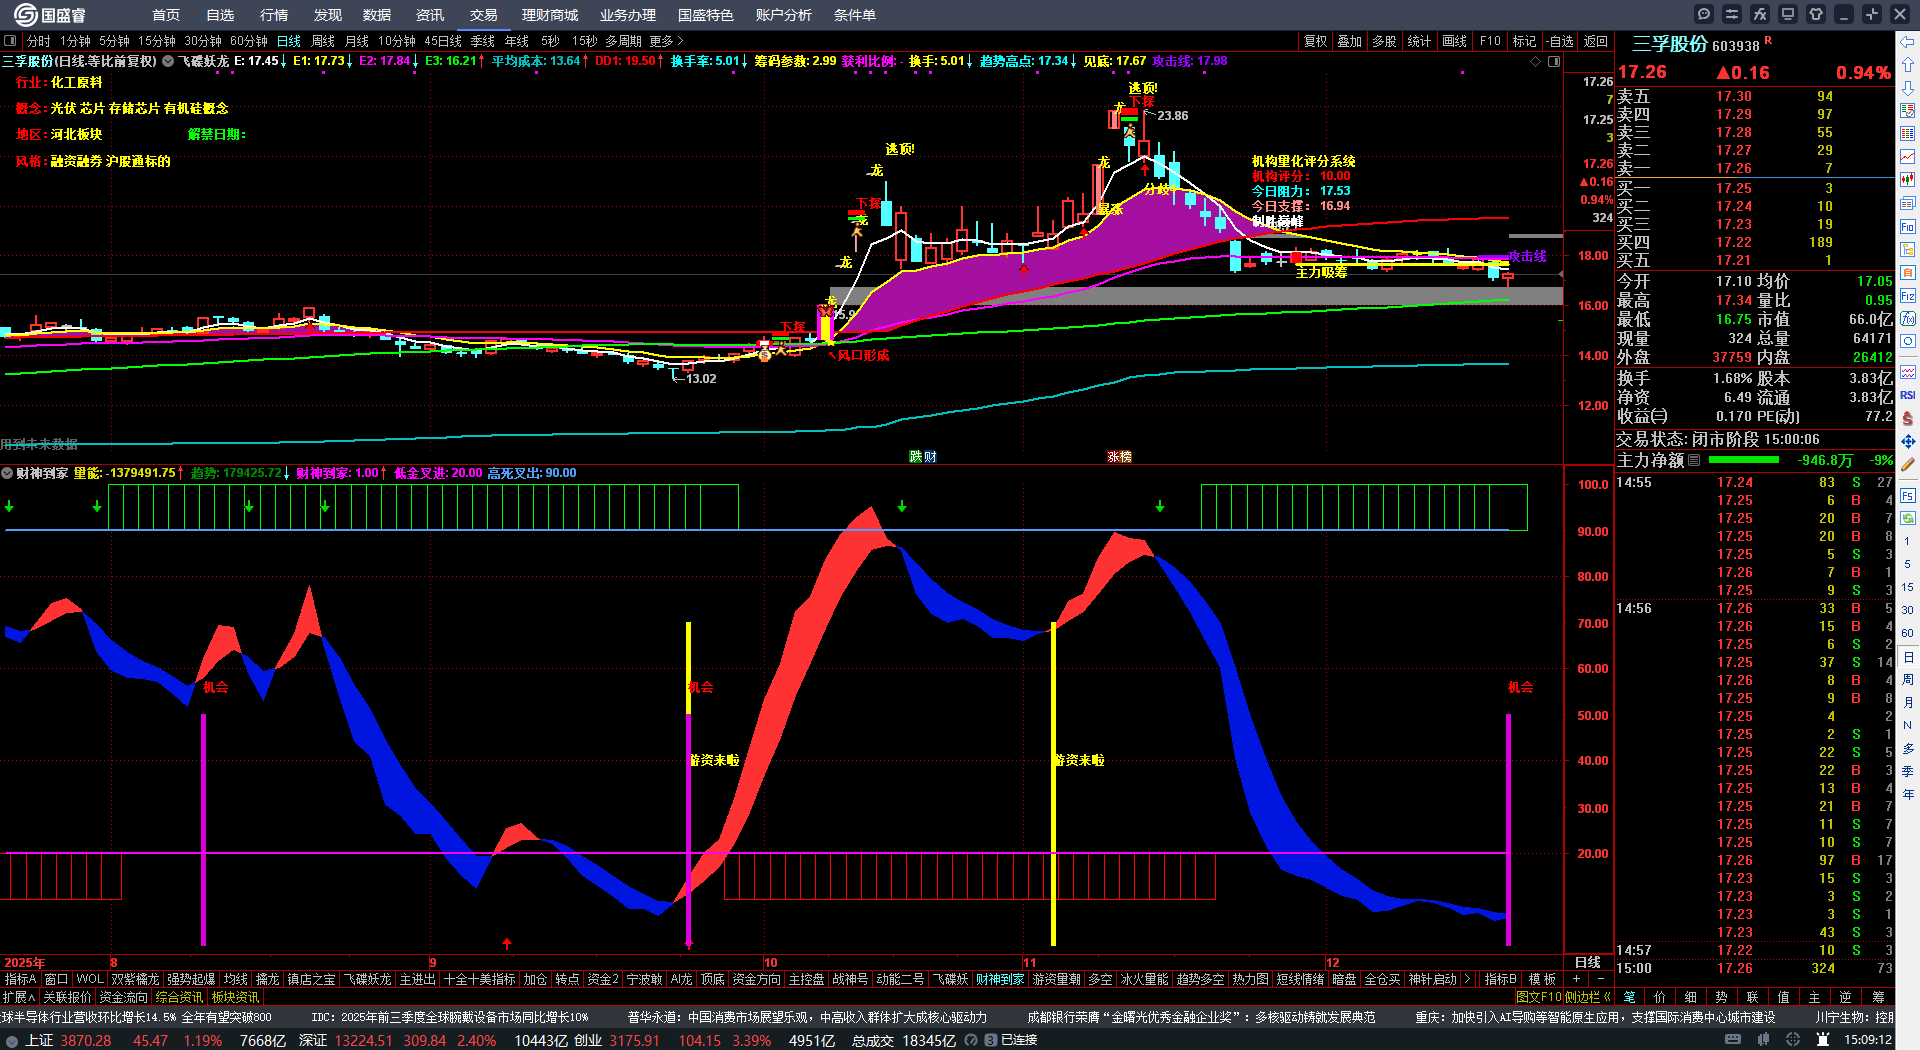1920x1050 pixels.
Task: Switch chart period to 分时
Action: 39,41
